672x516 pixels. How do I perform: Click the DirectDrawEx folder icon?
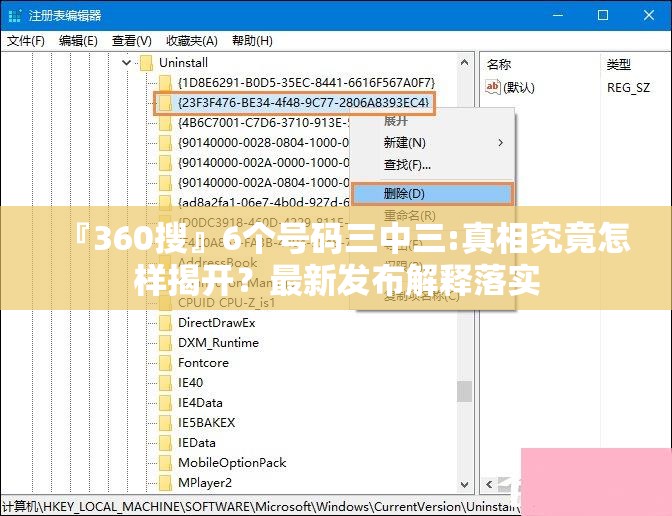pyautogui.click(x=165, y=323)
